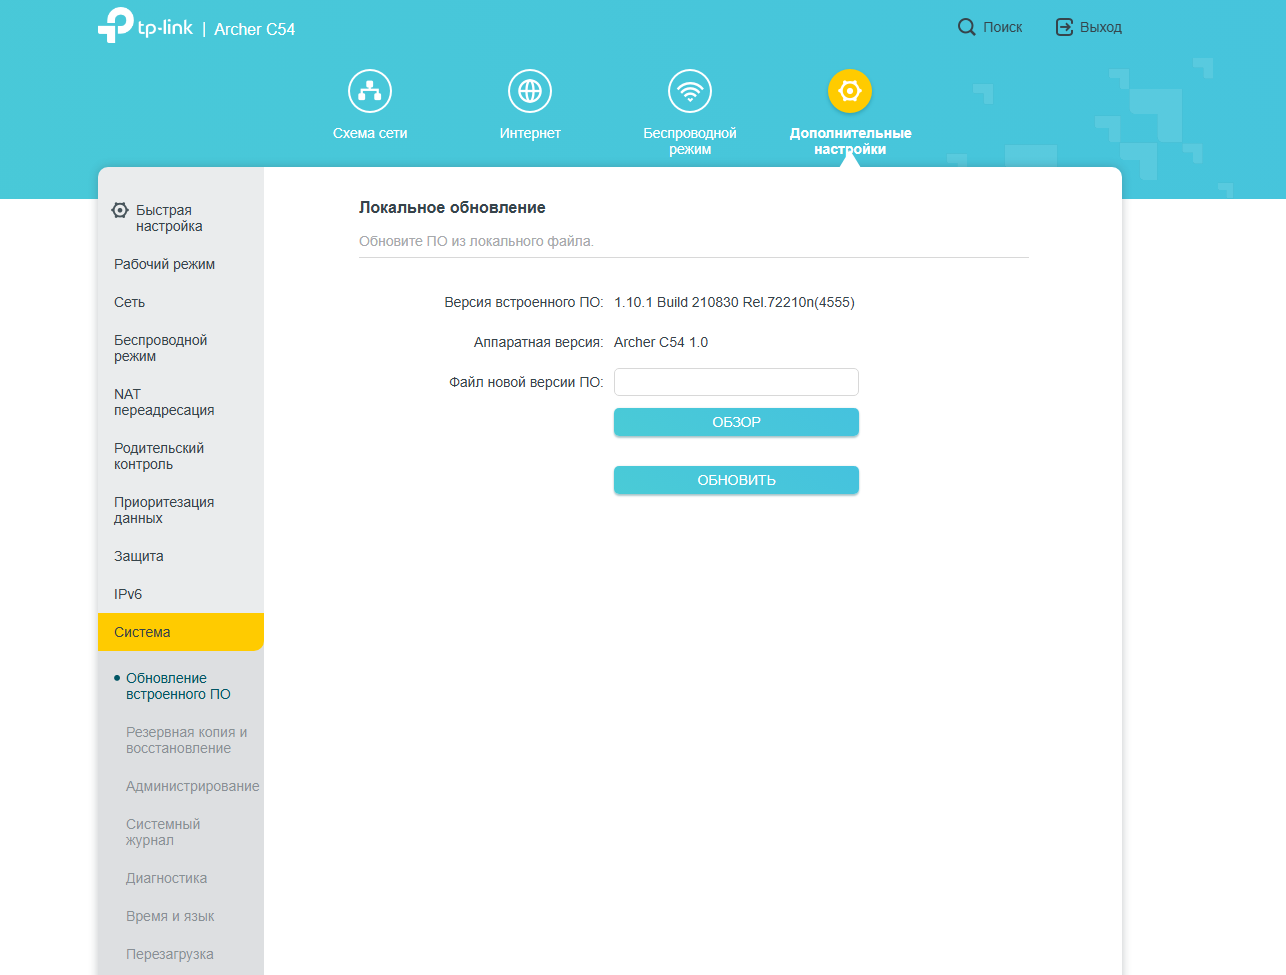Viewport: 1286px width, 975px height.
Task: Open the Беспроводной режим Wi-Fi icon
Action: pyautogui.click(x=690, y=91)
